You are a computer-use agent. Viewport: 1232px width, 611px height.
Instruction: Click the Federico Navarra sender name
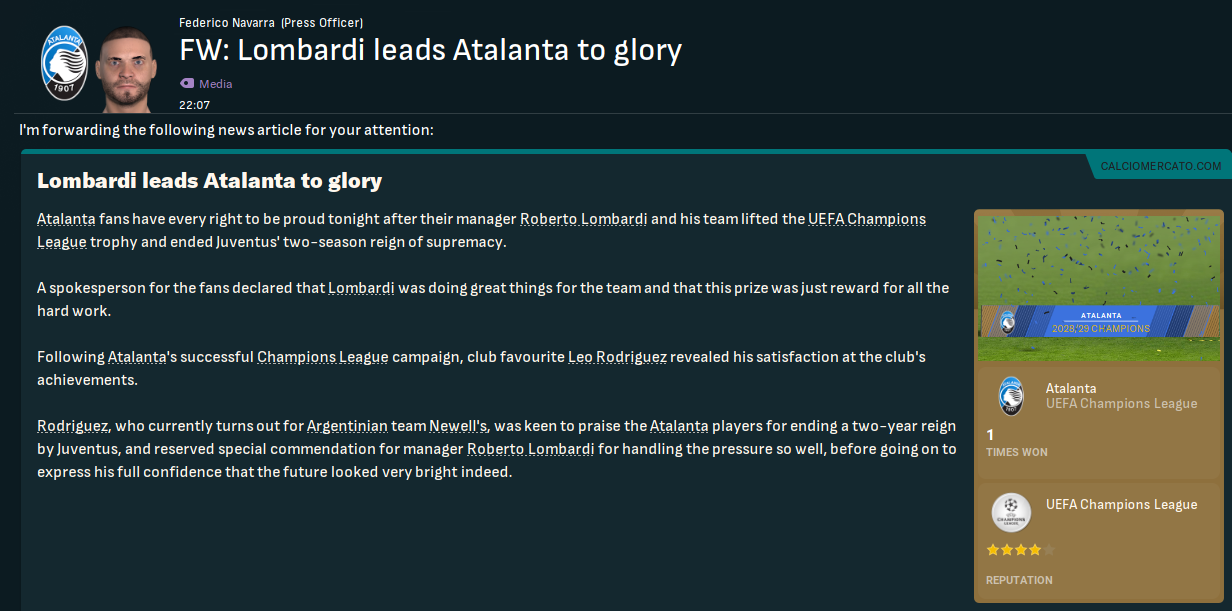pos(226,22)
